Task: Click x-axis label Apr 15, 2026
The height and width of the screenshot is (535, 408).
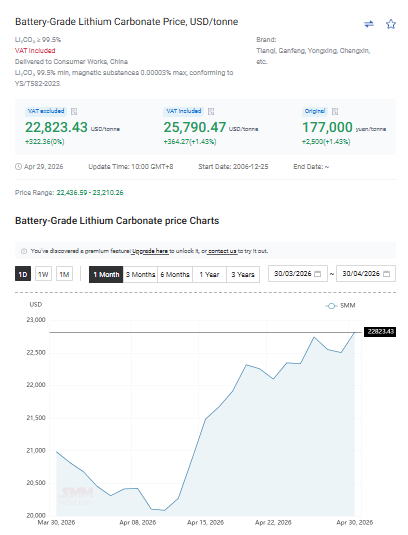Action: pos(205,522)
